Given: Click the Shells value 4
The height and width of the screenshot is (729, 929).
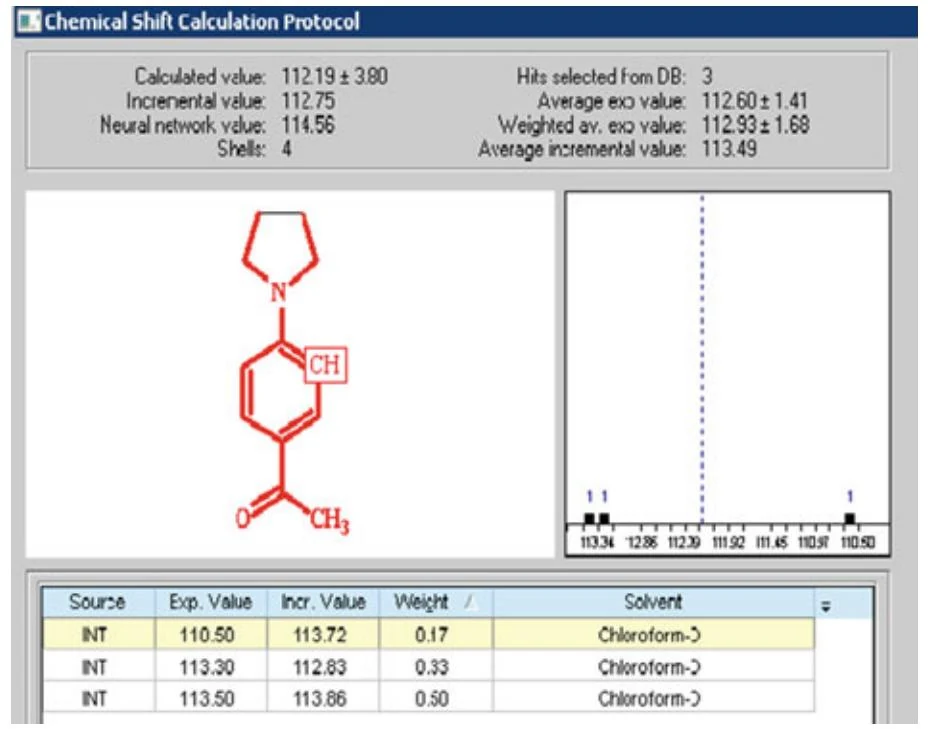Looking at the screenshot, I should point(287,148).
